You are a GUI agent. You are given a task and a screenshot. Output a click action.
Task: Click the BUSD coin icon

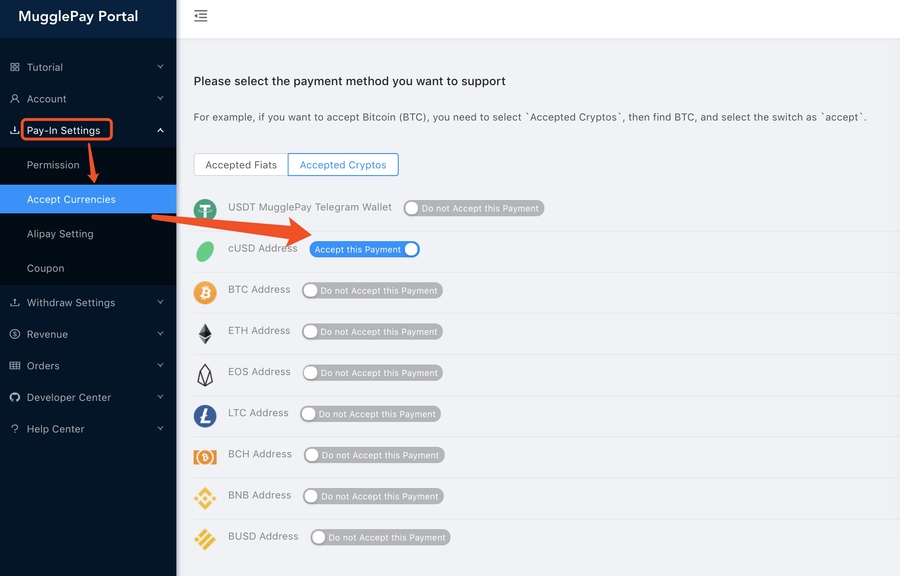coord(205,539)
